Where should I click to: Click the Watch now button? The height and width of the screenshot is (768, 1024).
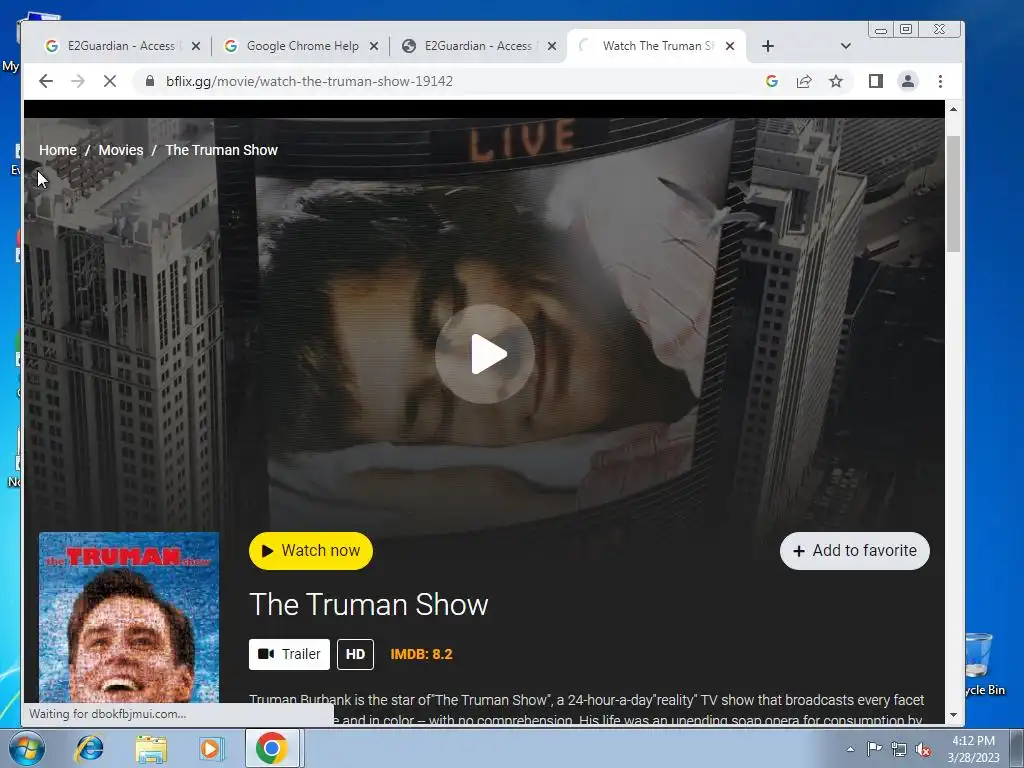pyautogui.click(x=311, y=551)
